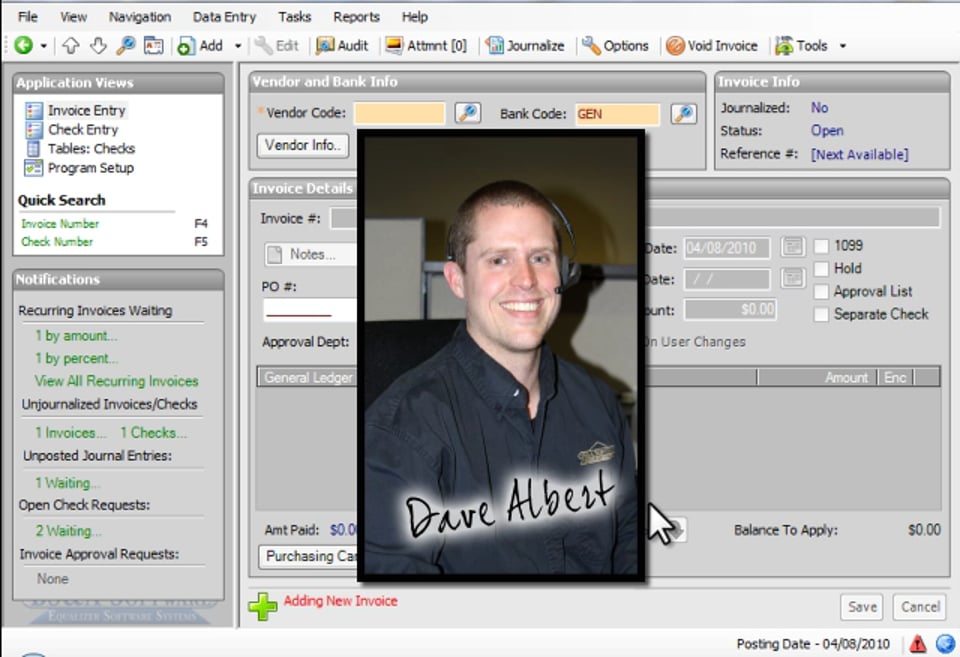Click Void Invoice in toolbar
The width and height of the screenshot is (960, 657).
(x=711, y=46)
